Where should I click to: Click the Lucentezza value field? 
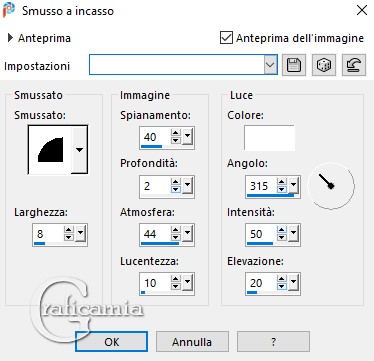click(x=155, y=283)
